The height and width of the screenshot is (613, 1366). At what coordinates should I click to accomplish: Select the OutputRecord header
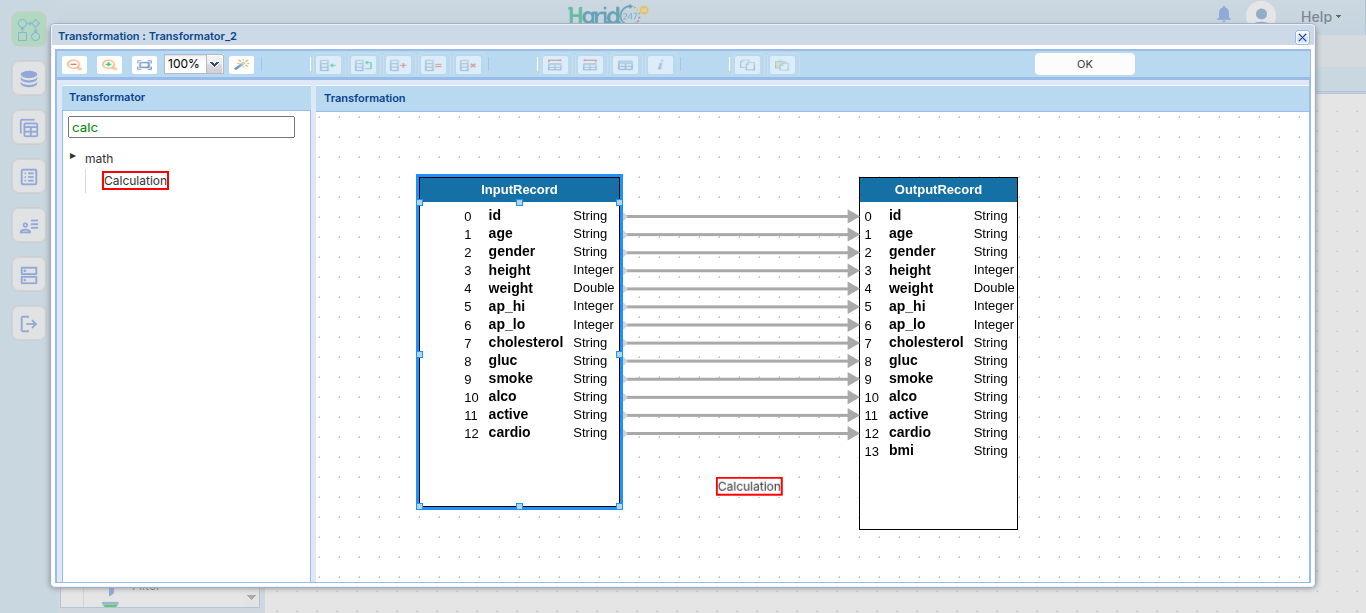coord(938,190)
